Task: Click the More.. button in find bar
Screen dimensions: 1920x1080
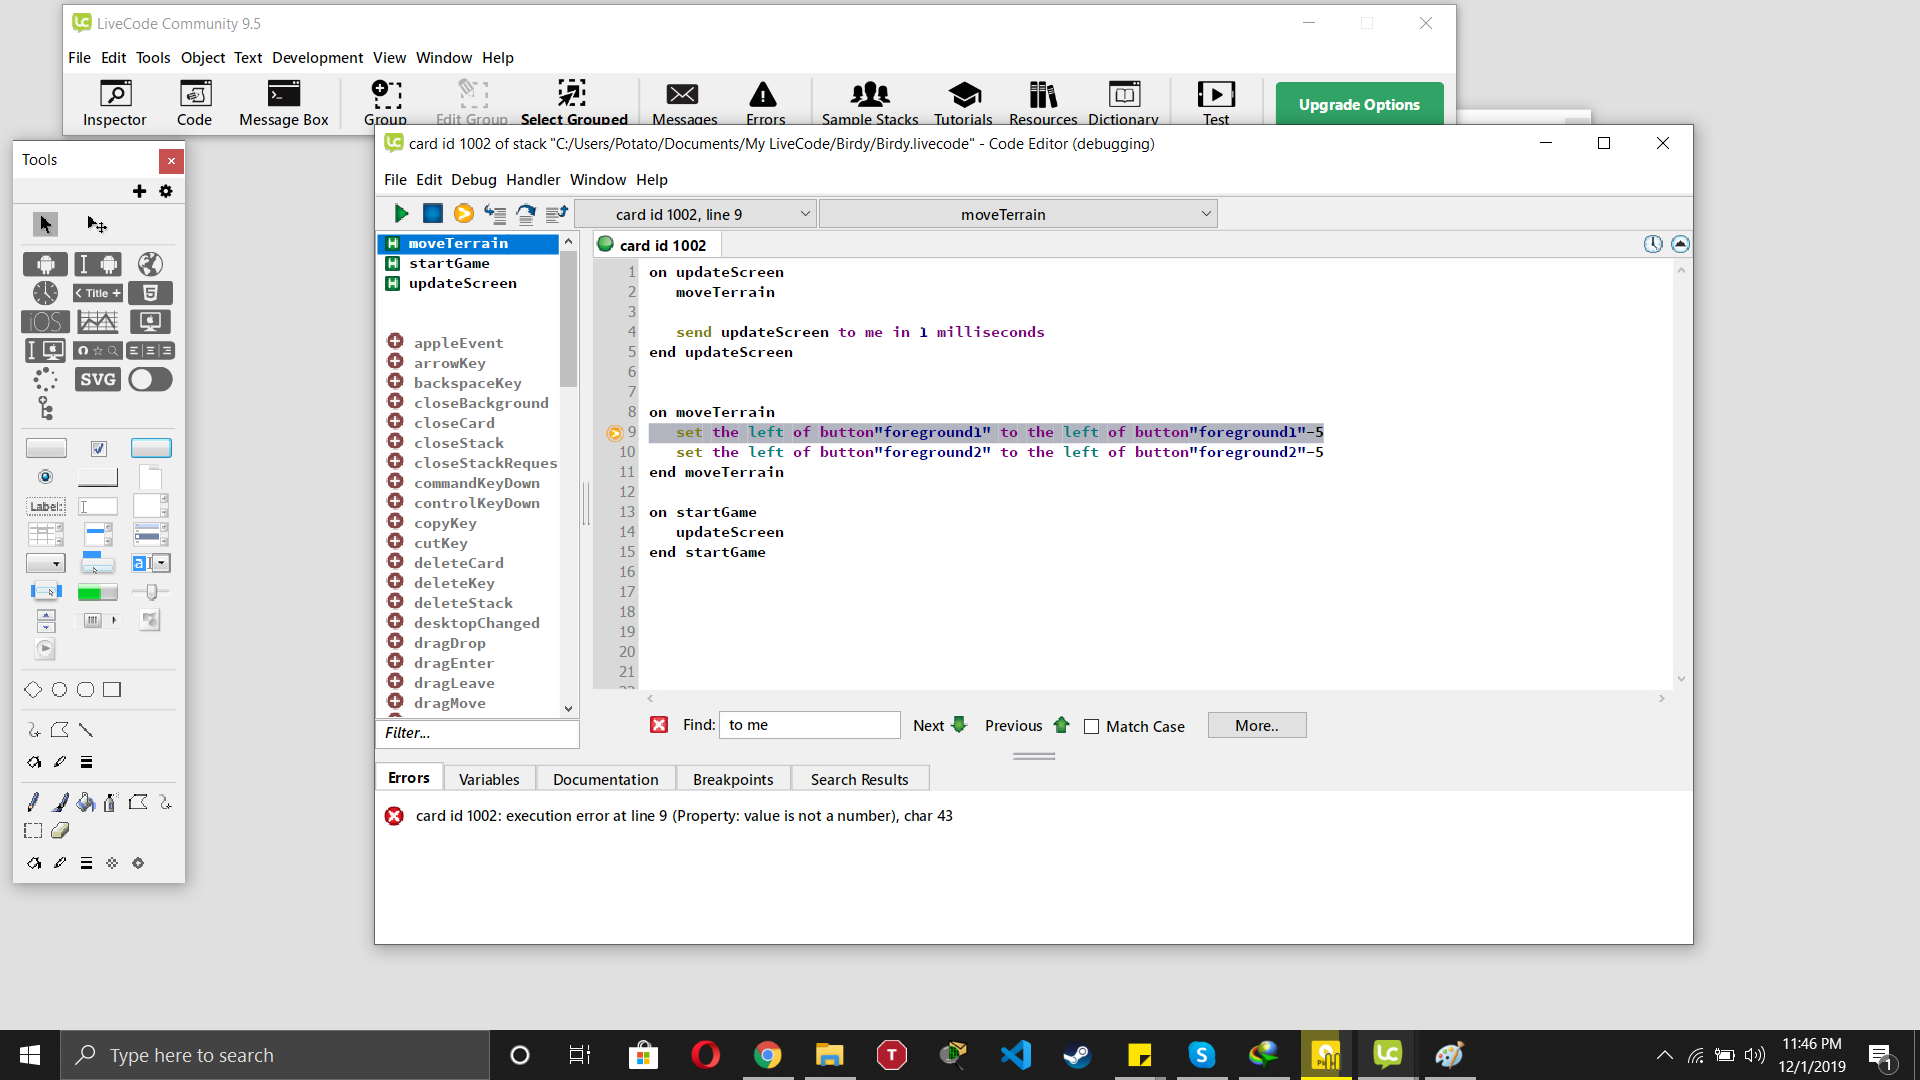Action: coord(1256,726)
